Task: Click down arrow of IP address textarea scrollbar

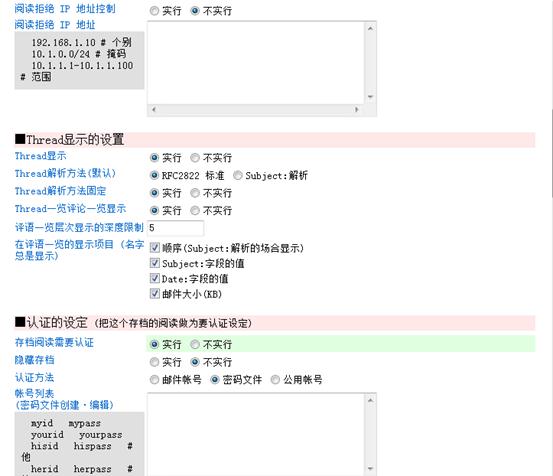Action: point(370,97)
